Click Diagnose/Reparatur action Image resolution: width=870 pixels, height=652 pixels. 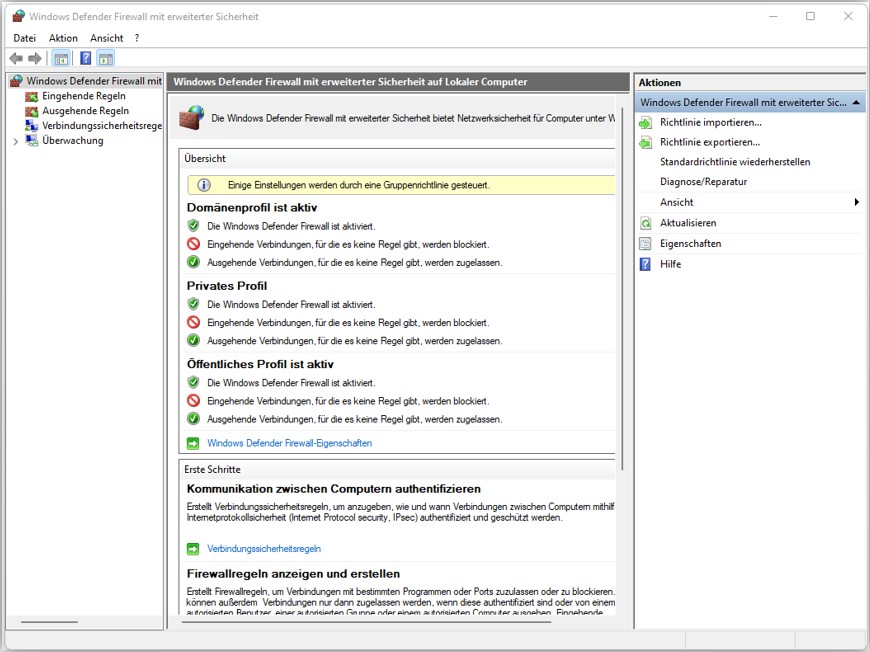click(704, 182)
